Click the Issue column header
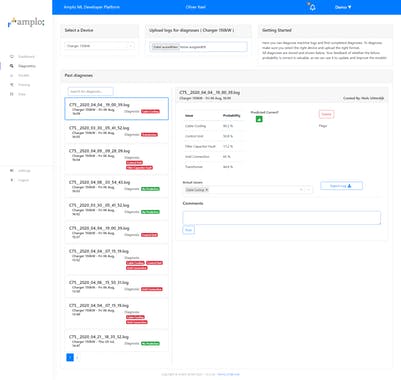The image size is (401, 380). pos(189,116)
